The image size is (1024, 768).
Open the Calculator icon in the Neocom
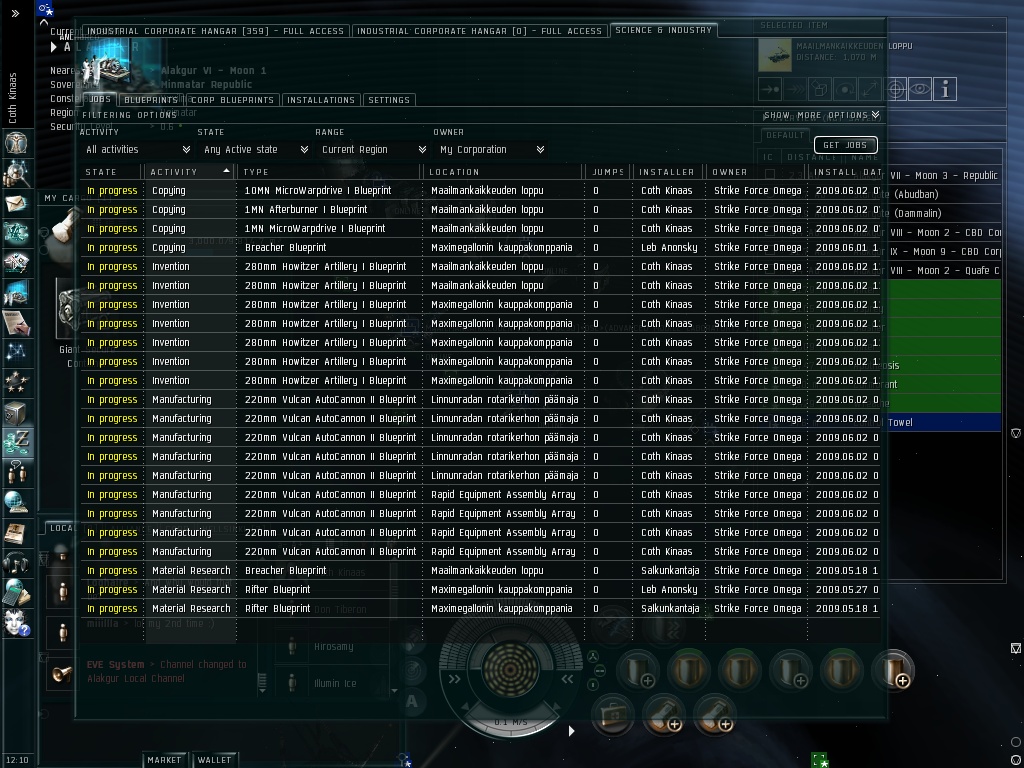pos(16,593)
